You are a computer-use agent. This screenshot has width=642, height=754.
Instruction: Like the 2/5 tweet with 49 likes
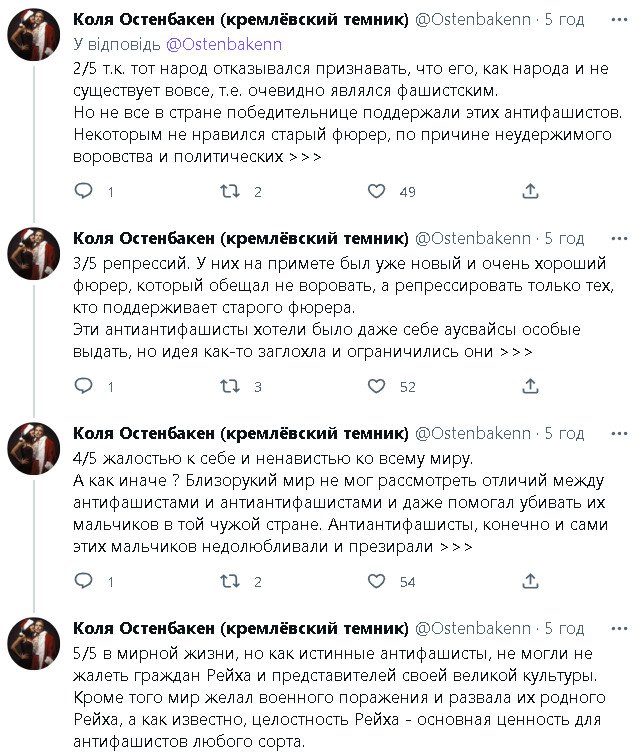coord(377,191)
